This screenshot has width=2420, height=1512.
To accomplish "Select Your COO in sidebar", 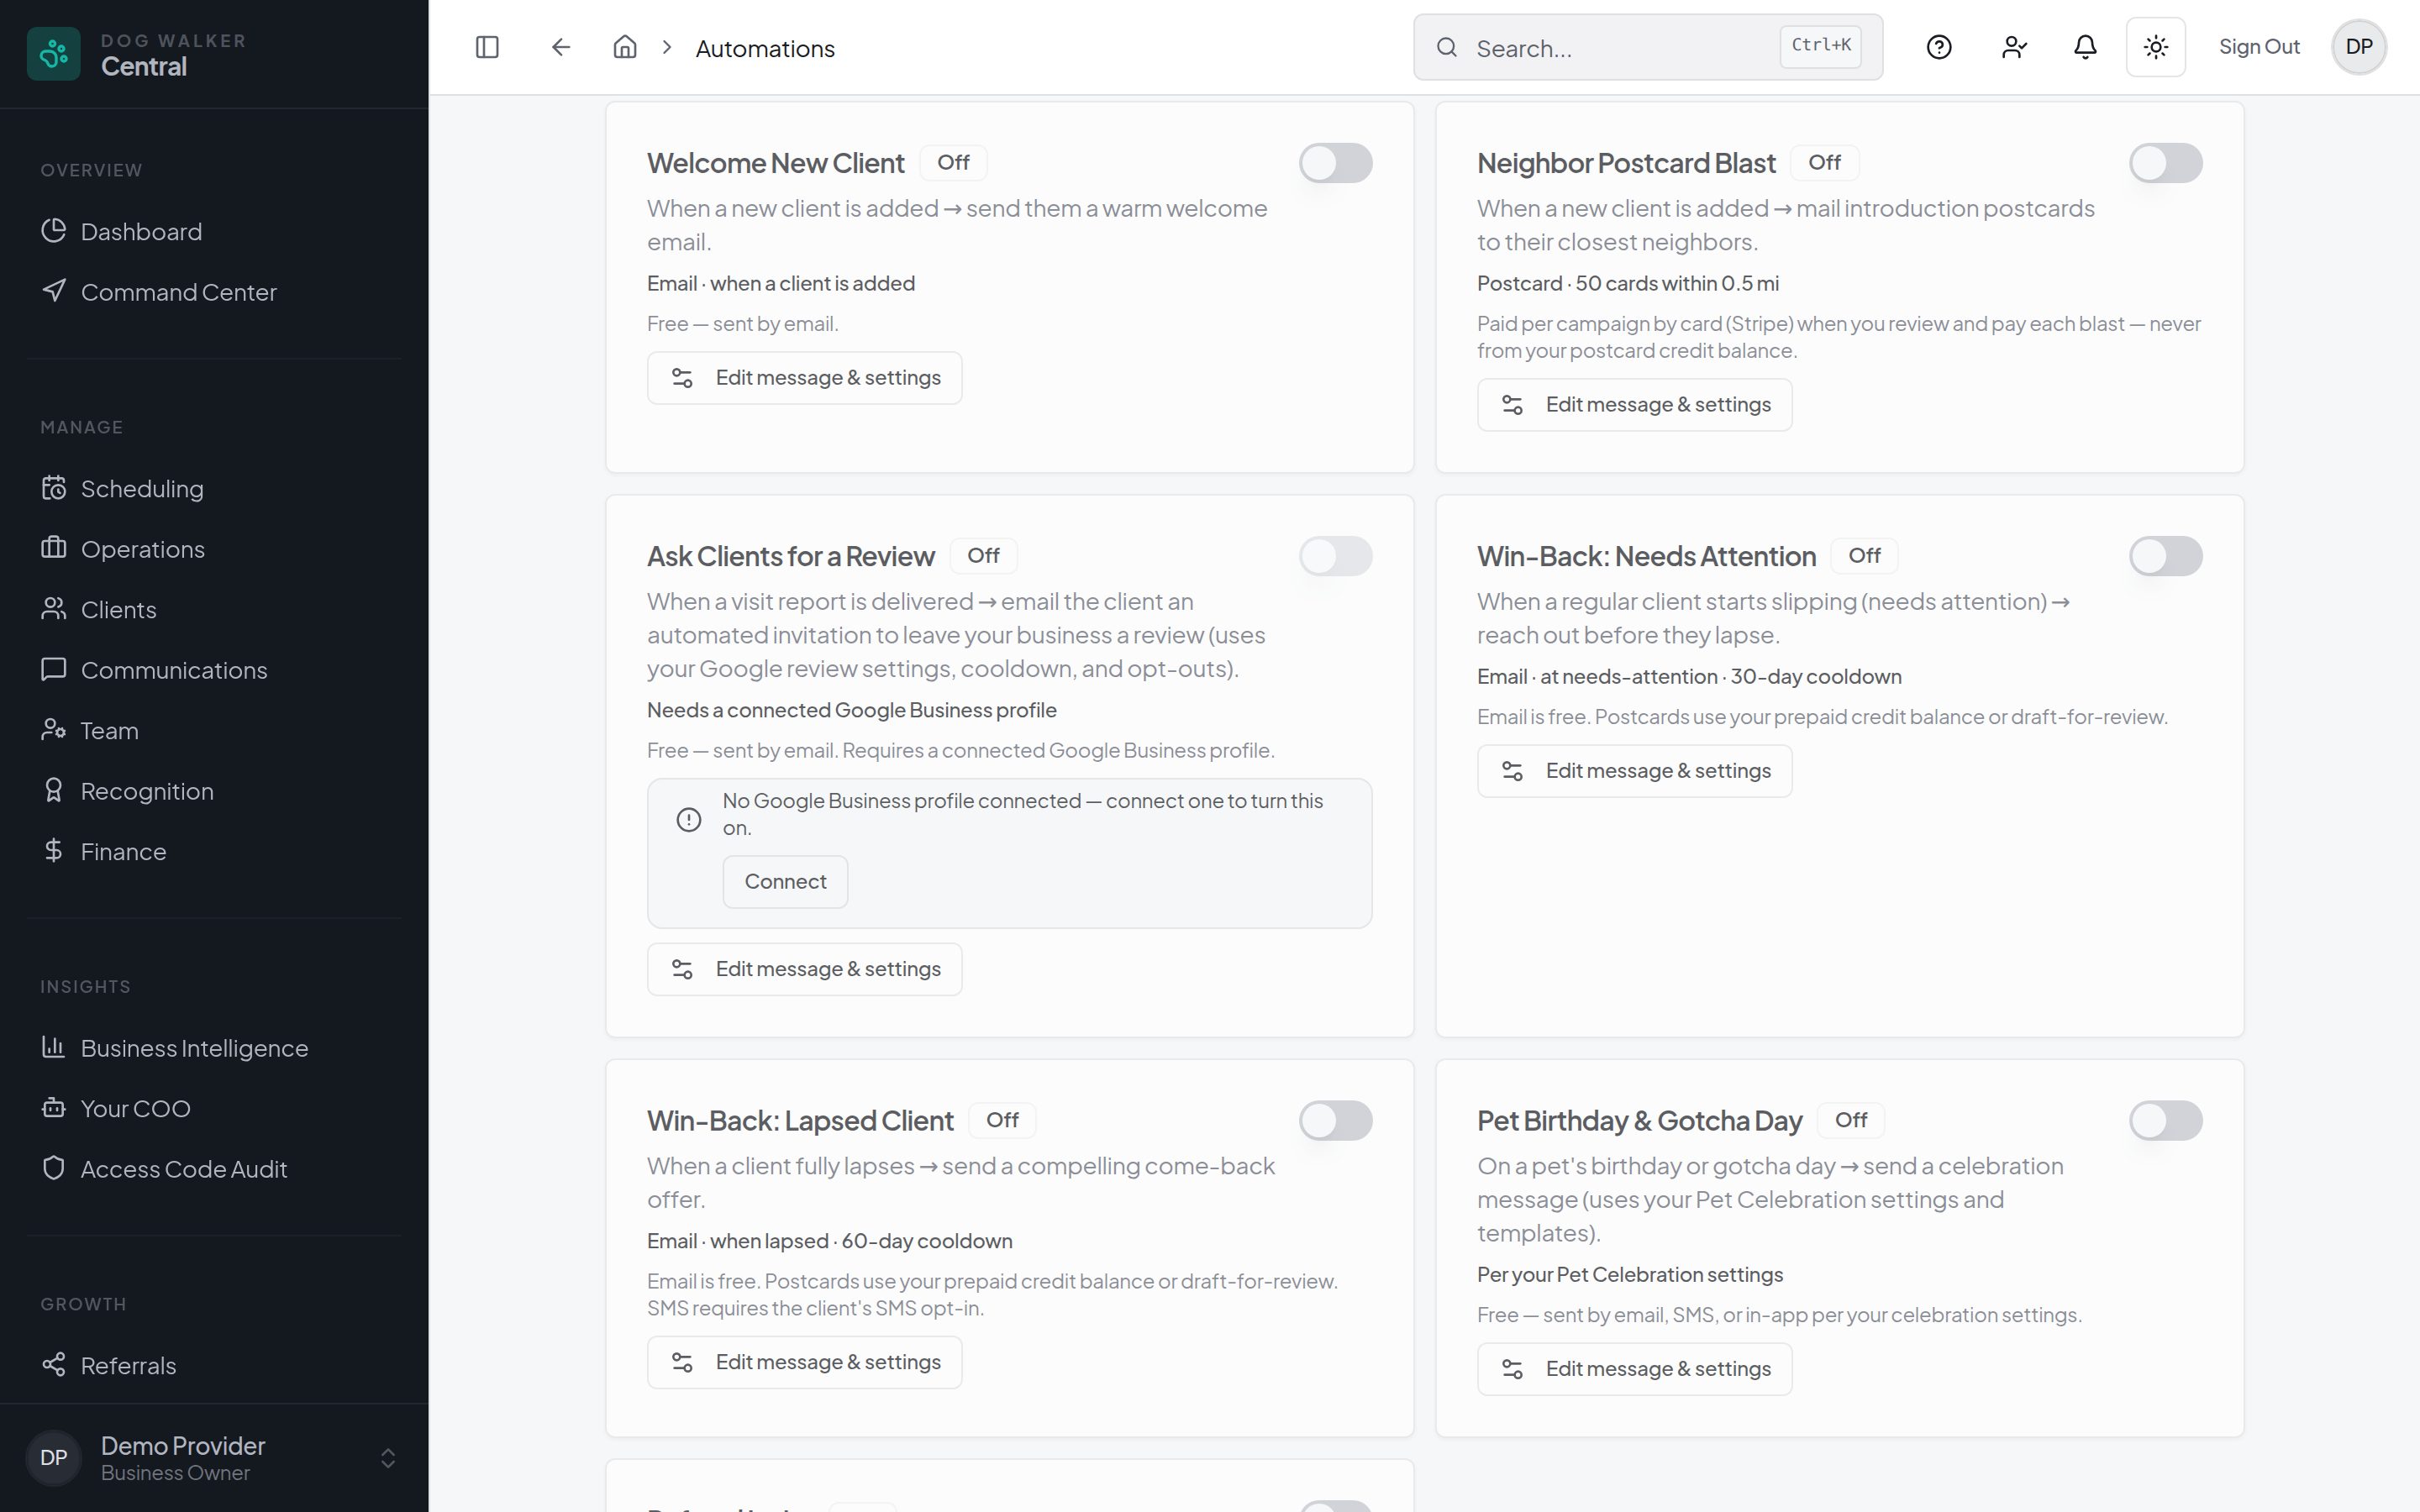I will tap(214, 1109).
